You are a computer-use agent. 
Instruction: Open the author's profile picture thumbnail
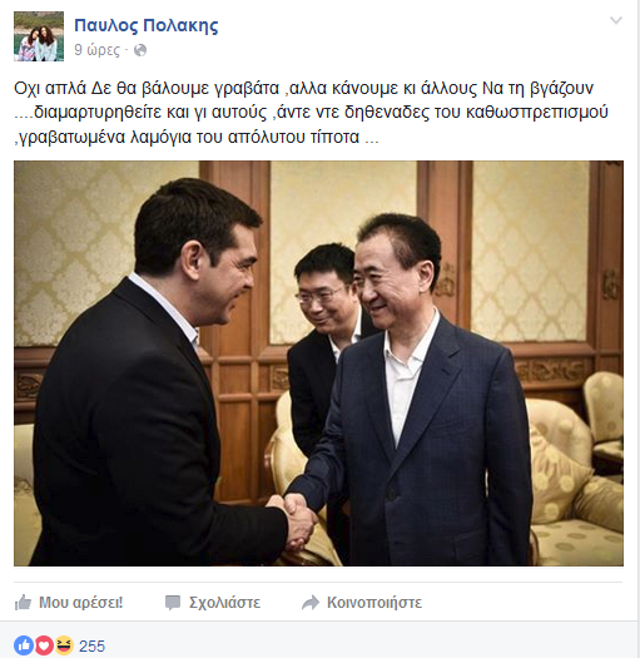tap(39, 37)
